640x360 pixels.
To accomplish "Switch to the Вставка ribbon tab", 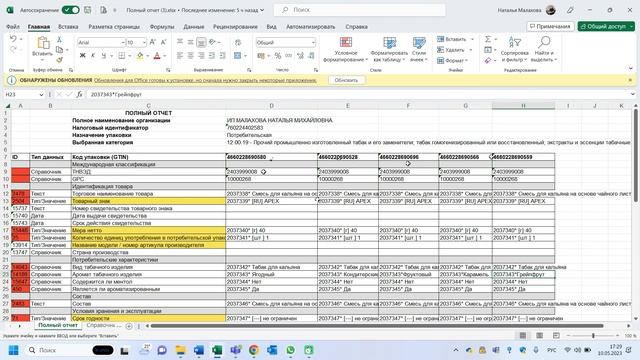I will [68, 27].
